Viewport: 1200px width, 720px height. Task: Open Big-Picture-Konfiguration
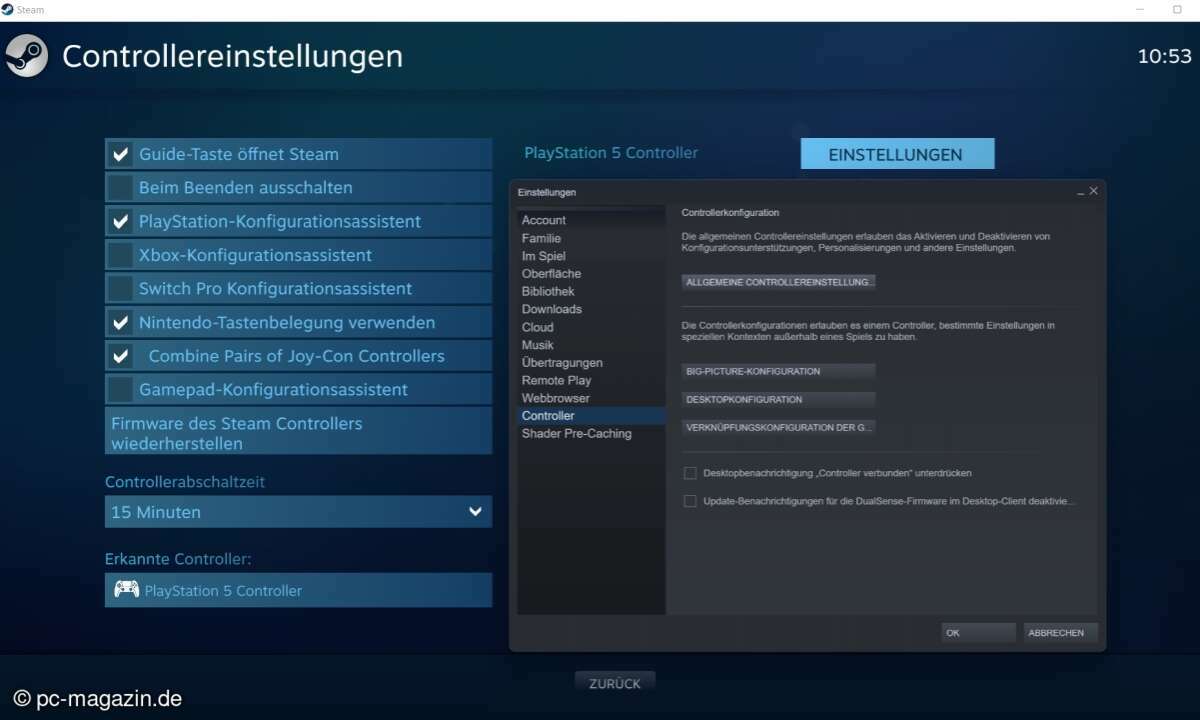[x=779, y=371]
